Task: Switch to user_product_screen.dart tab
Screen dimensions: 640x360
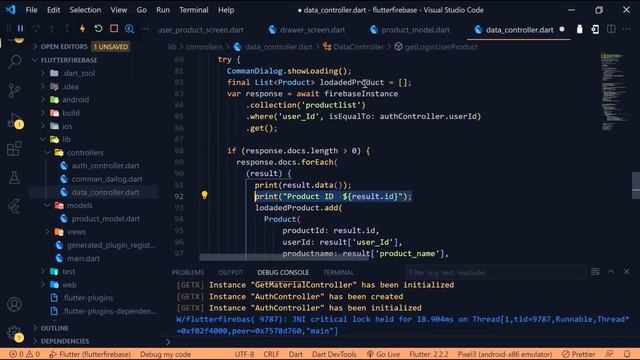Action: [200, 30]
